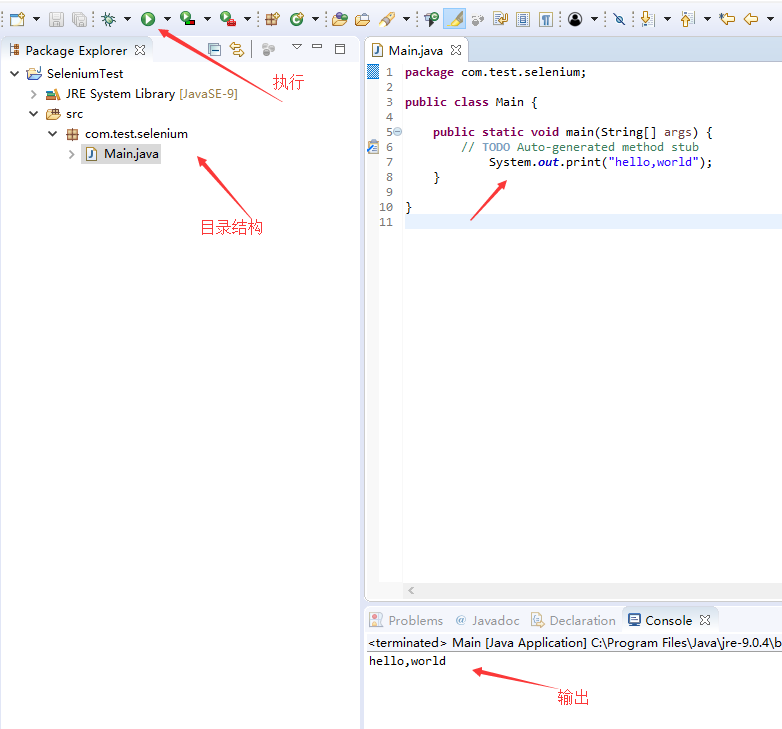782x729 pixels.
Task: Click the External Tools run icon
Action: coord(228,19)
